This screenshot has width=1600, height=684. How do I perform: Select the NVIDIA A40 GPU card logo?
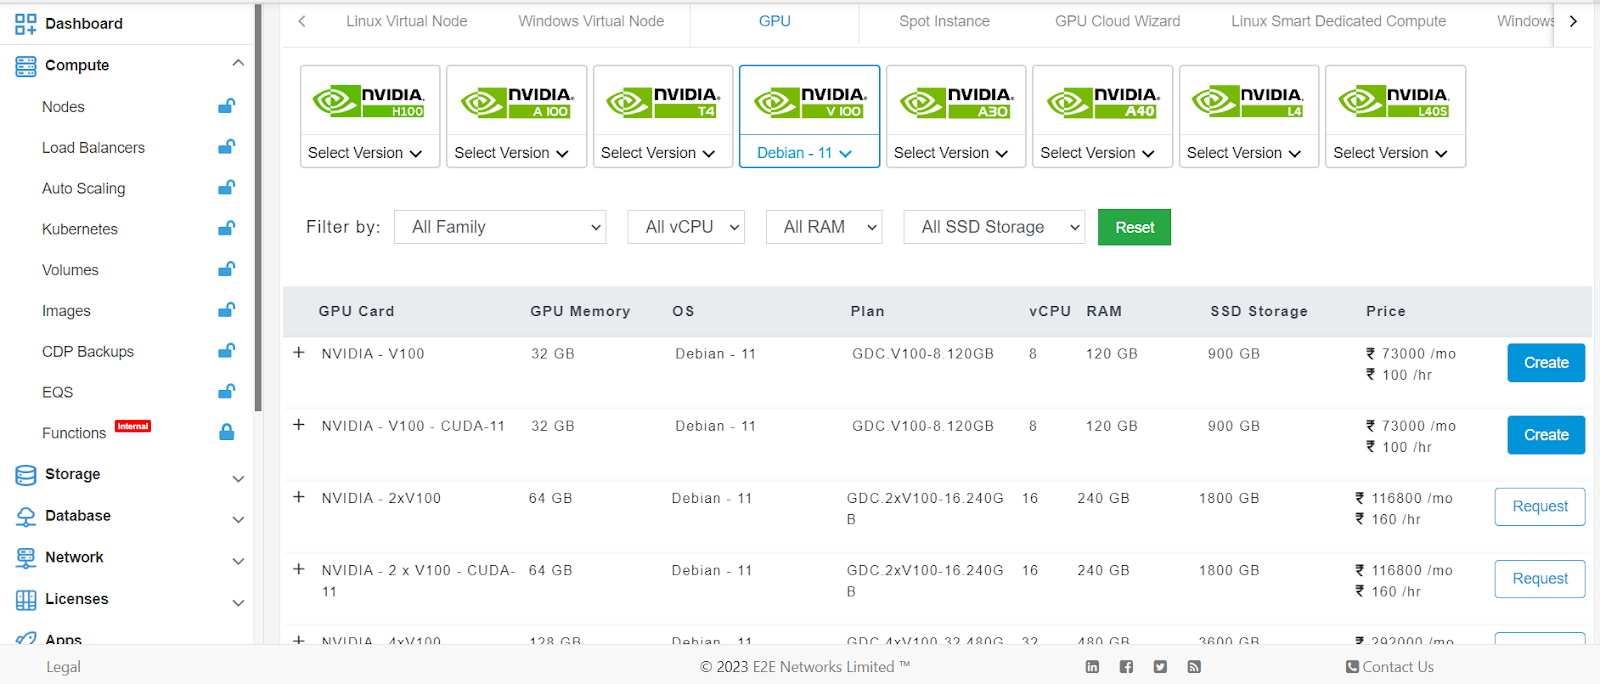click(1102, 102)
